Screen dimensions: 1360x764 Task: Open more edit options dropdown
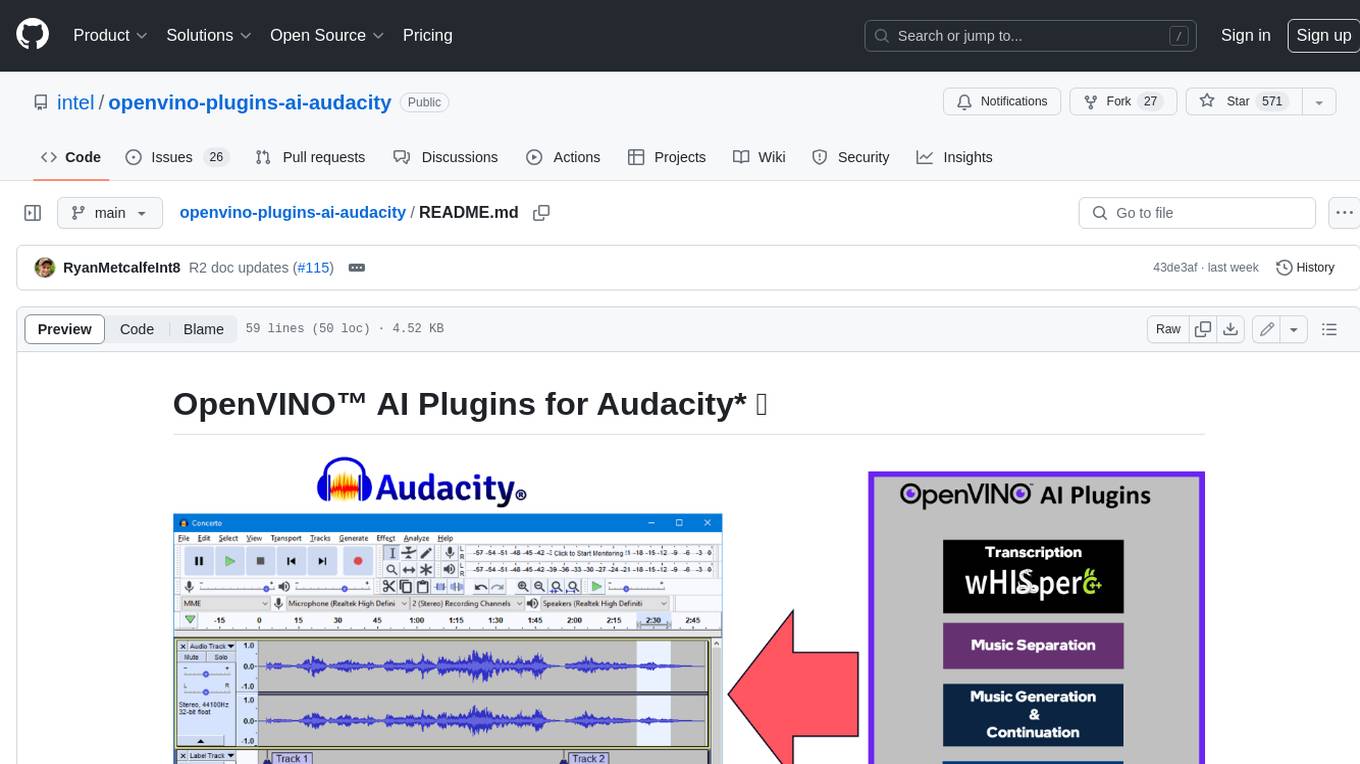1294,329
